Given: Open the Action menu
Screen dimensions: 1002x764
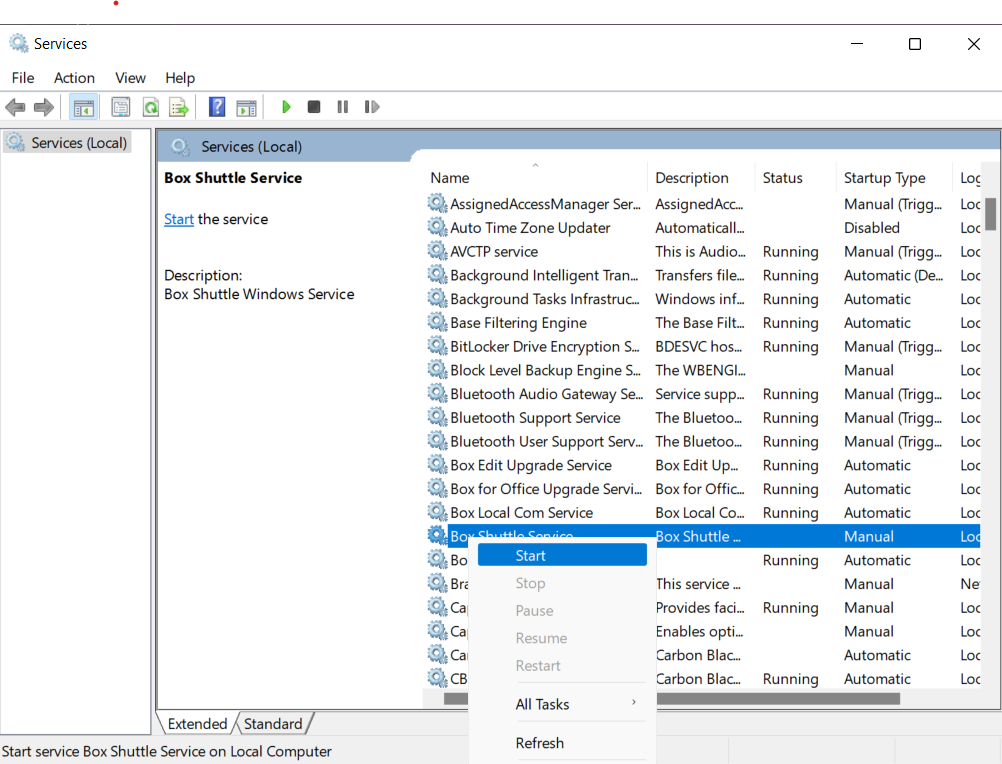Looking at the screenshot, I should click(x=74, y=78).
